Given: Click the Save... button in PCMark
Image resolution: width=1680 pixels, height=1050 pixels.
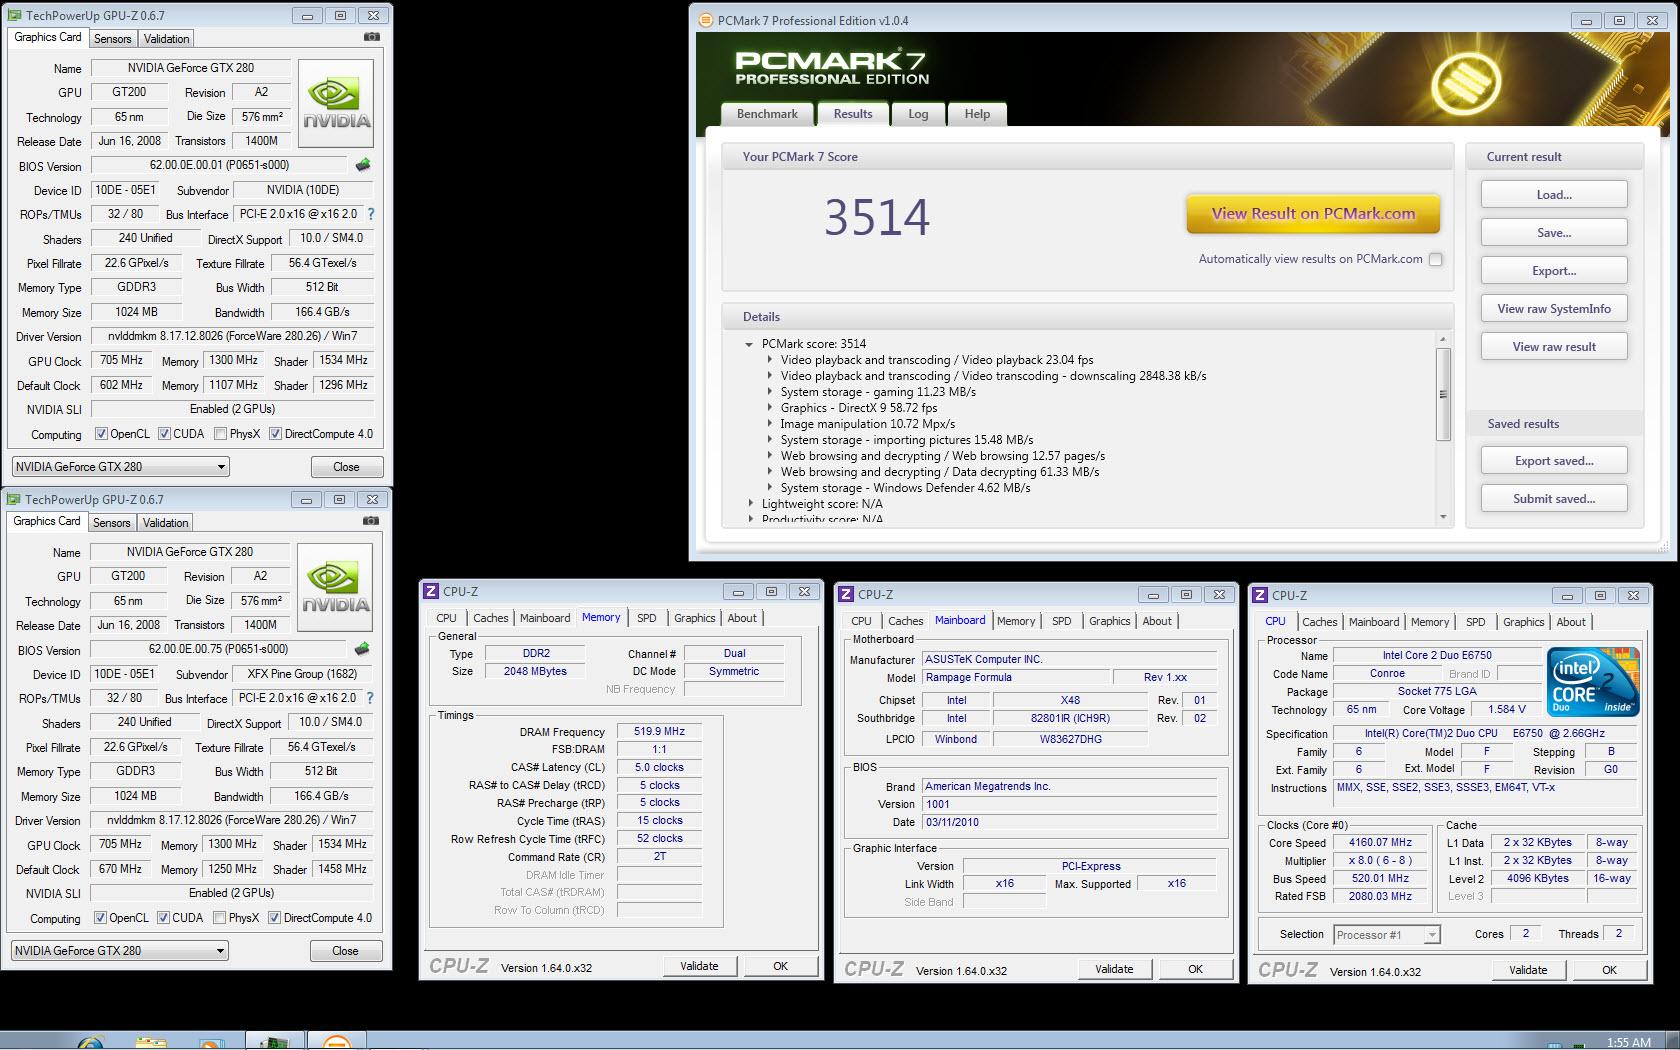Looking at the screenshot, I should pos(1554,233).
